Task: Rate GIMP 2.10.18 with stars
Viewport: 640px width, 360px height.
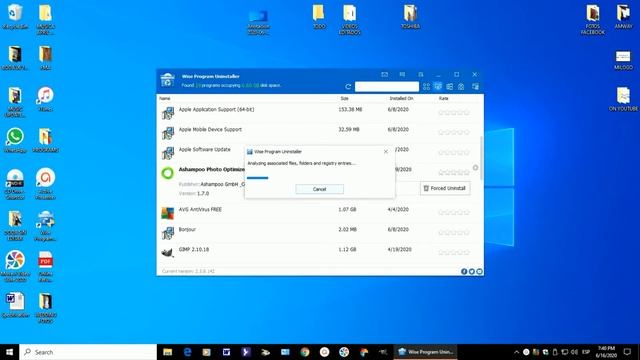Action: tap(453, 252)
